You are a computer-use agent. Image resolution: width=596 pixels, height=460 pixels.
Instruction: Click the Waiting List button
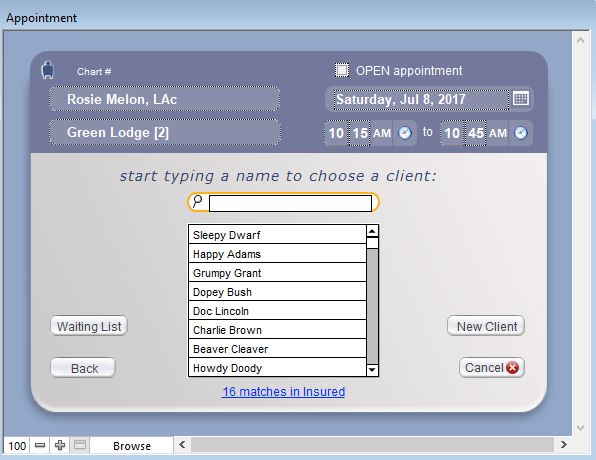pyautogui.click(x=89, y=326)
